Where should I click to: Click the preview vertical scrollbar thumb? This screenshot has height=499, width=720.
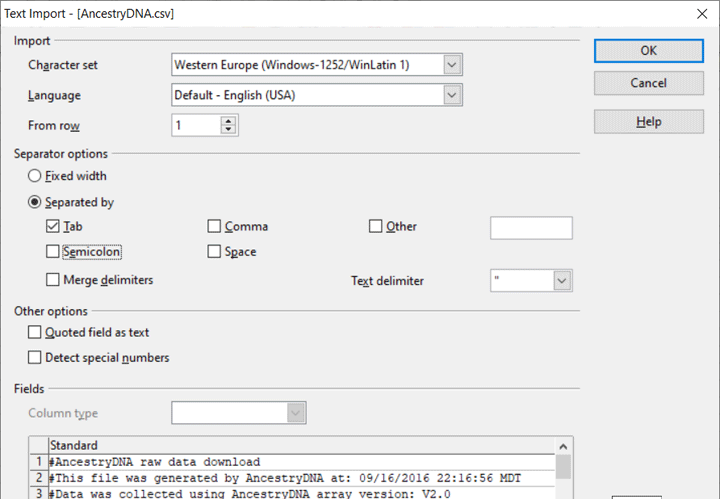[x=563, y=467]
